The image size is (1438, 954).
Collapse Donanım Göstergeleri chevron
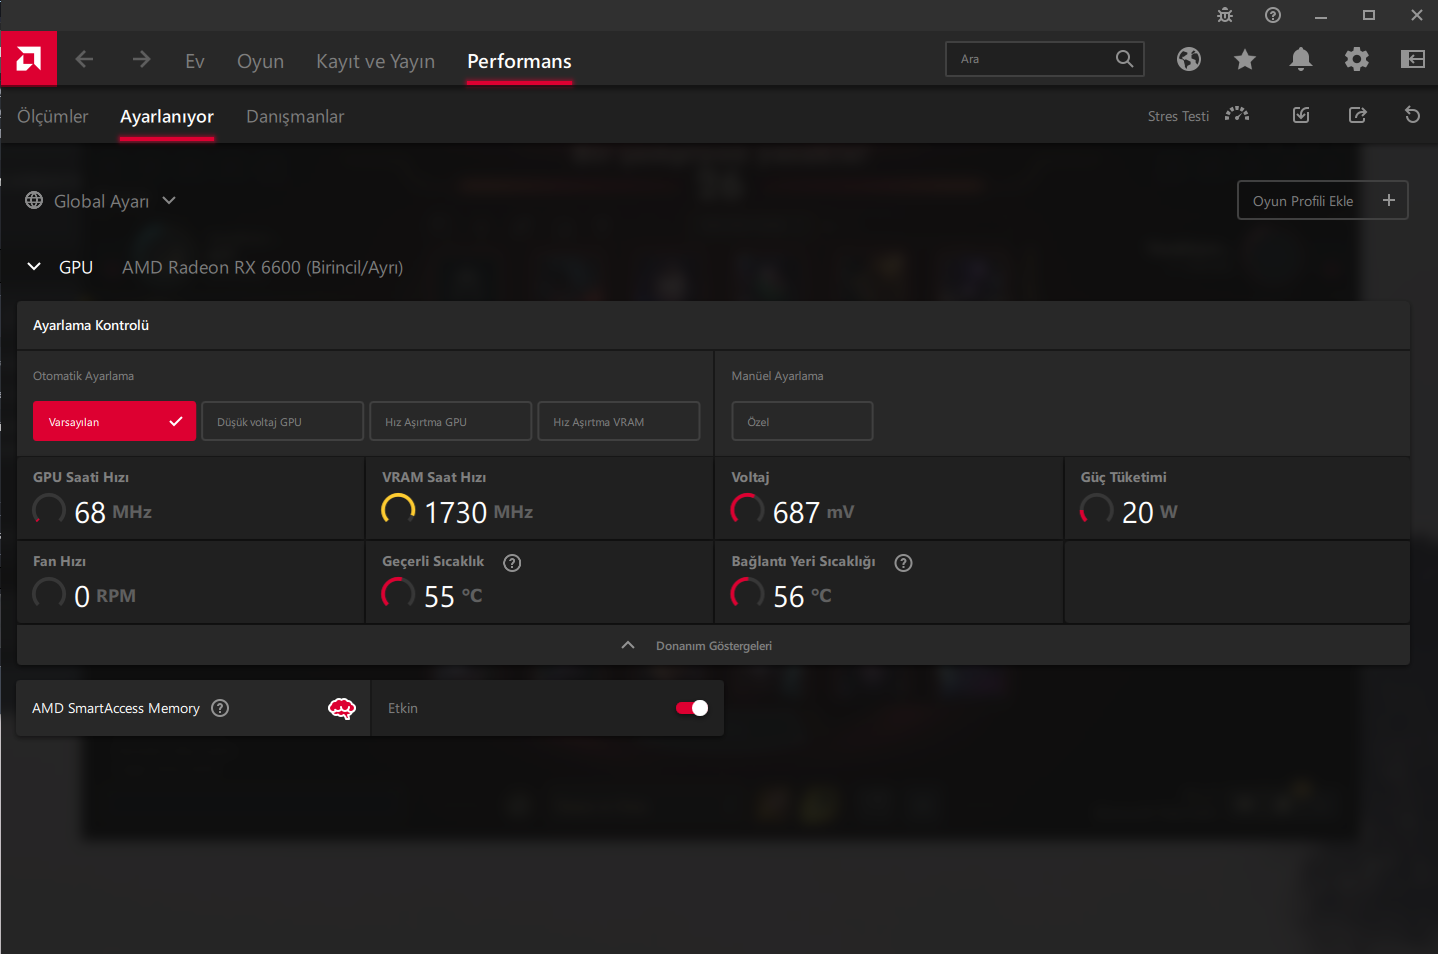pos(628,645)
